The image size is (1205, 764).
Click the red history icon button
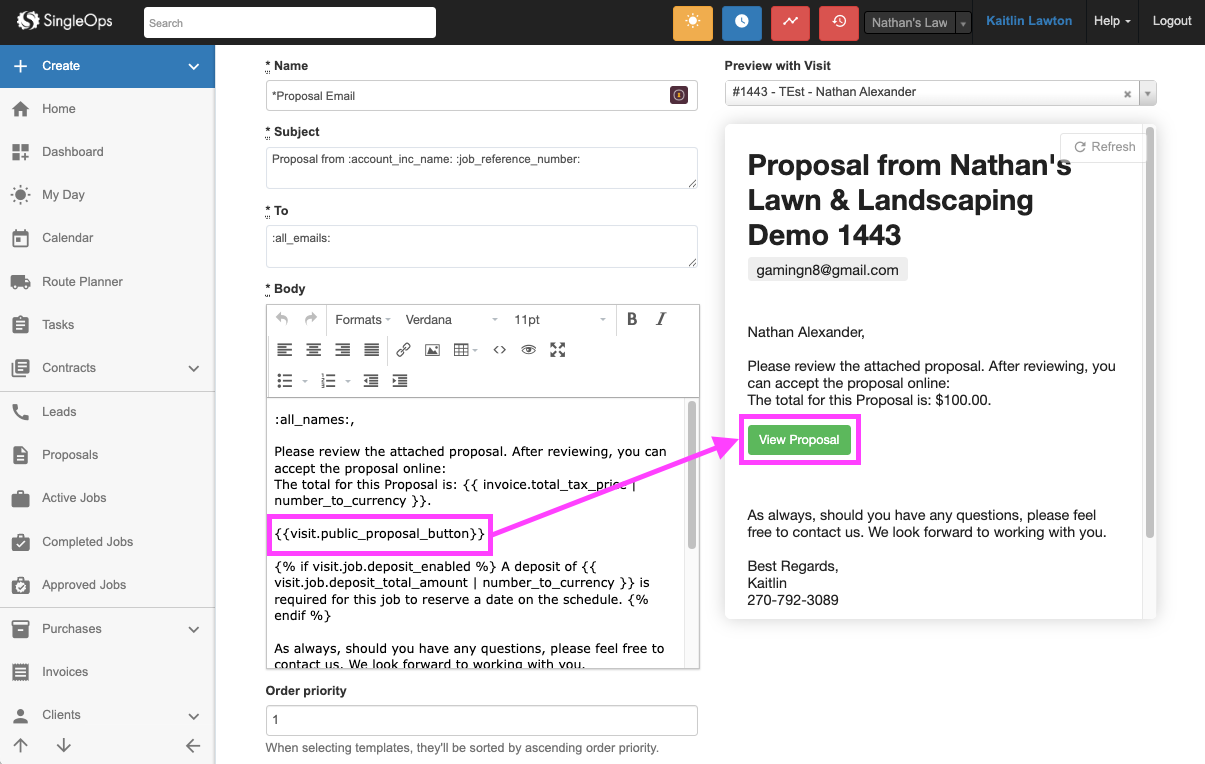tap(839, 22)
